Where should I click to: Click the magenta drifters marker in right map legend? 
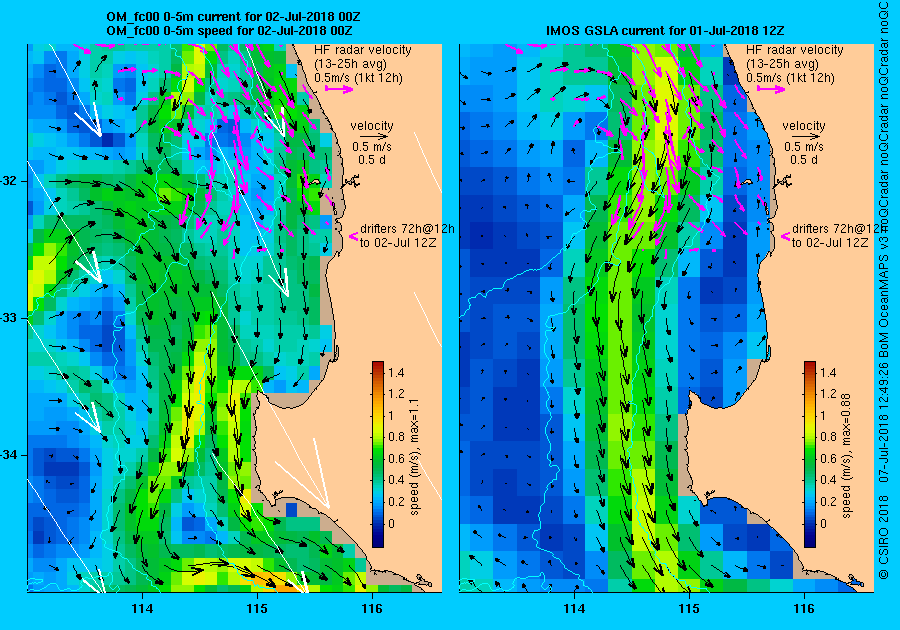tap(785, 236)
